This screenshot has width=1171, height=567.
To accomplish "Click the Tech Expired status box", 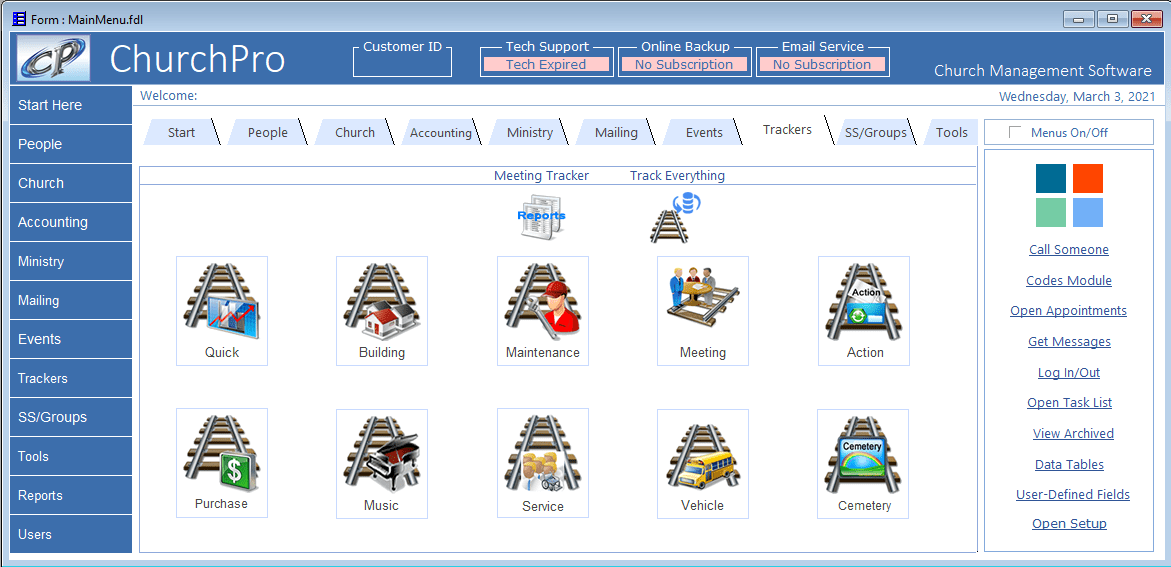I will [x=546, y=64].
